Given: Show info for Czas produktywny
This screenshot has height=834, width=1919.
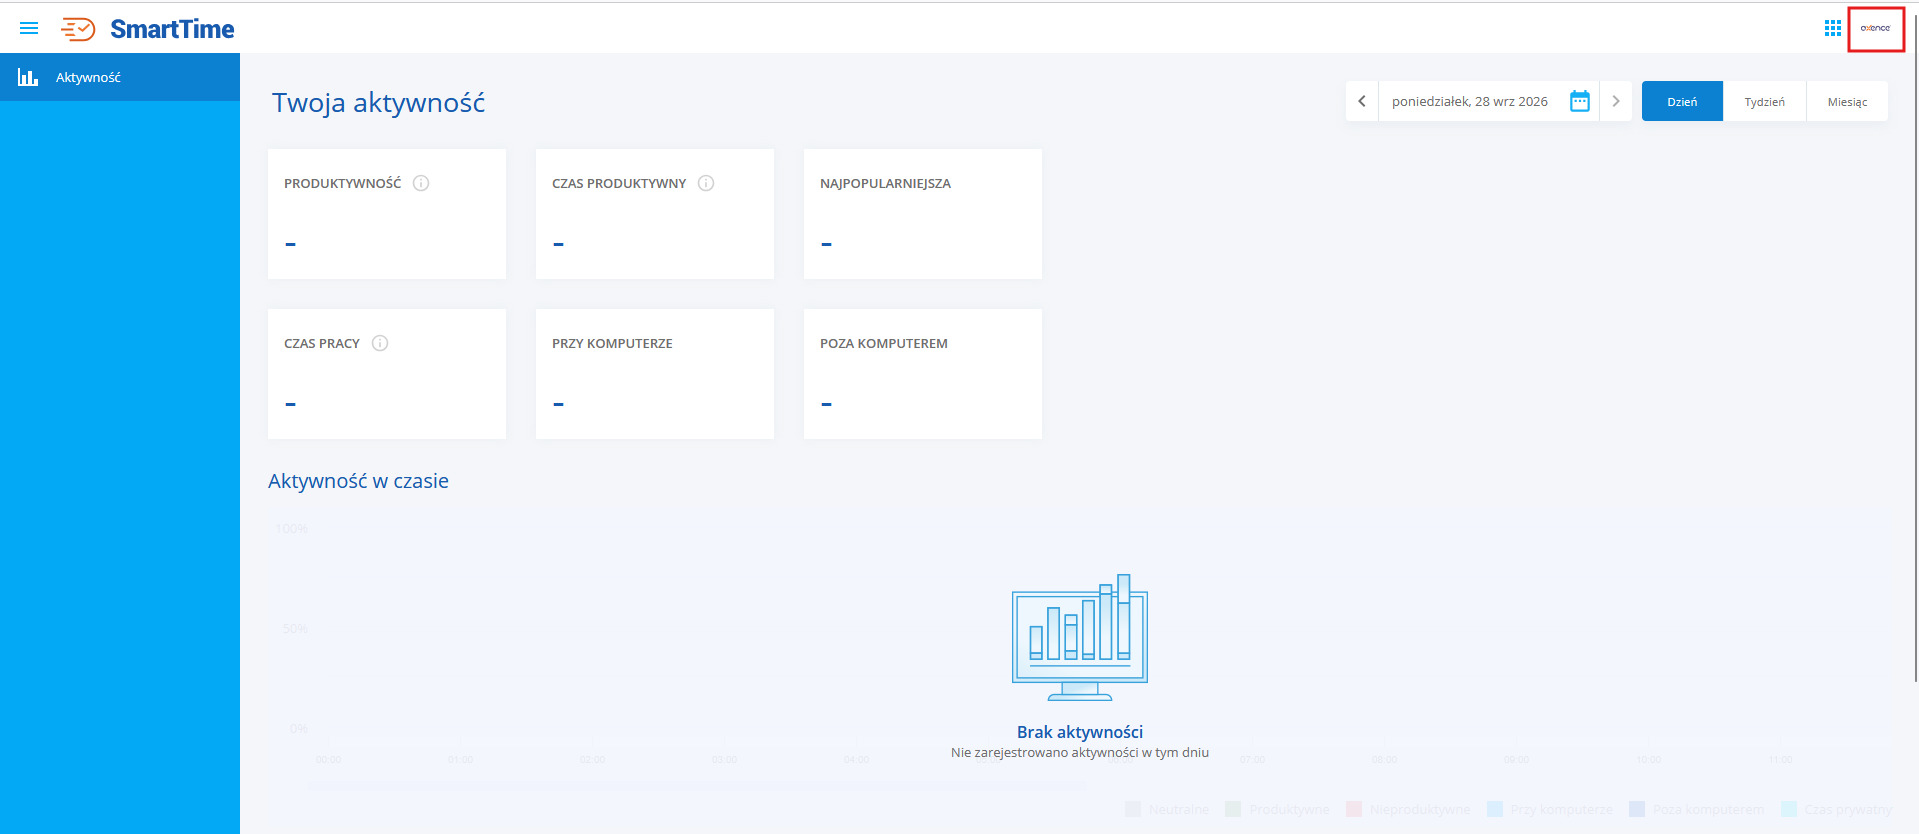Looking at the screenshot, I should coord(706,183).
